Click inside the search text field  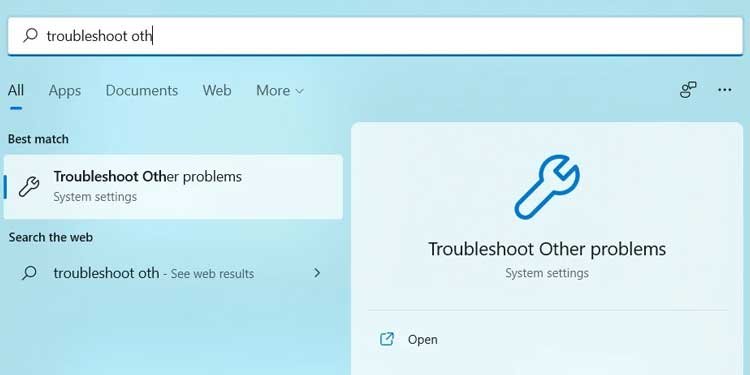click(375, 36)
